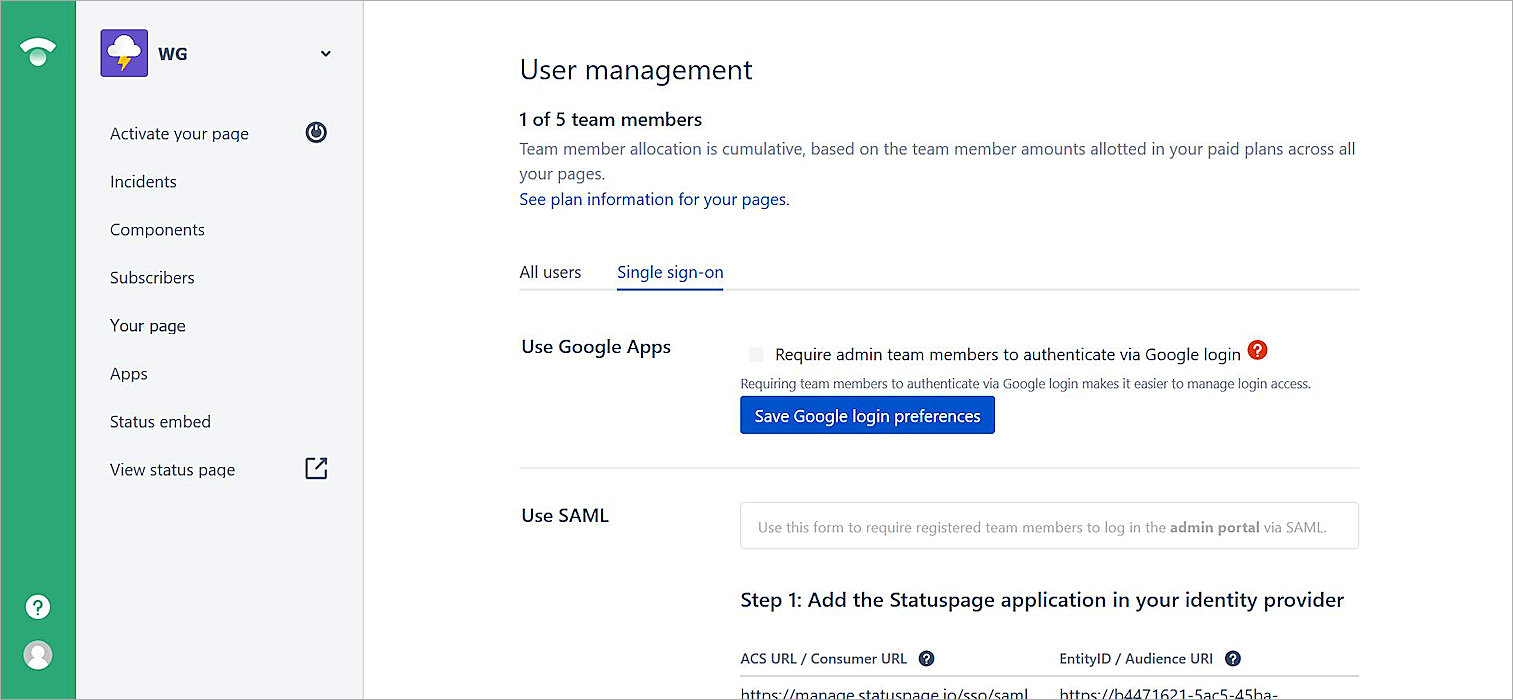Select the Single sign-on tab
Viewport: 1513px width, 700px height.
coord(670,272)
